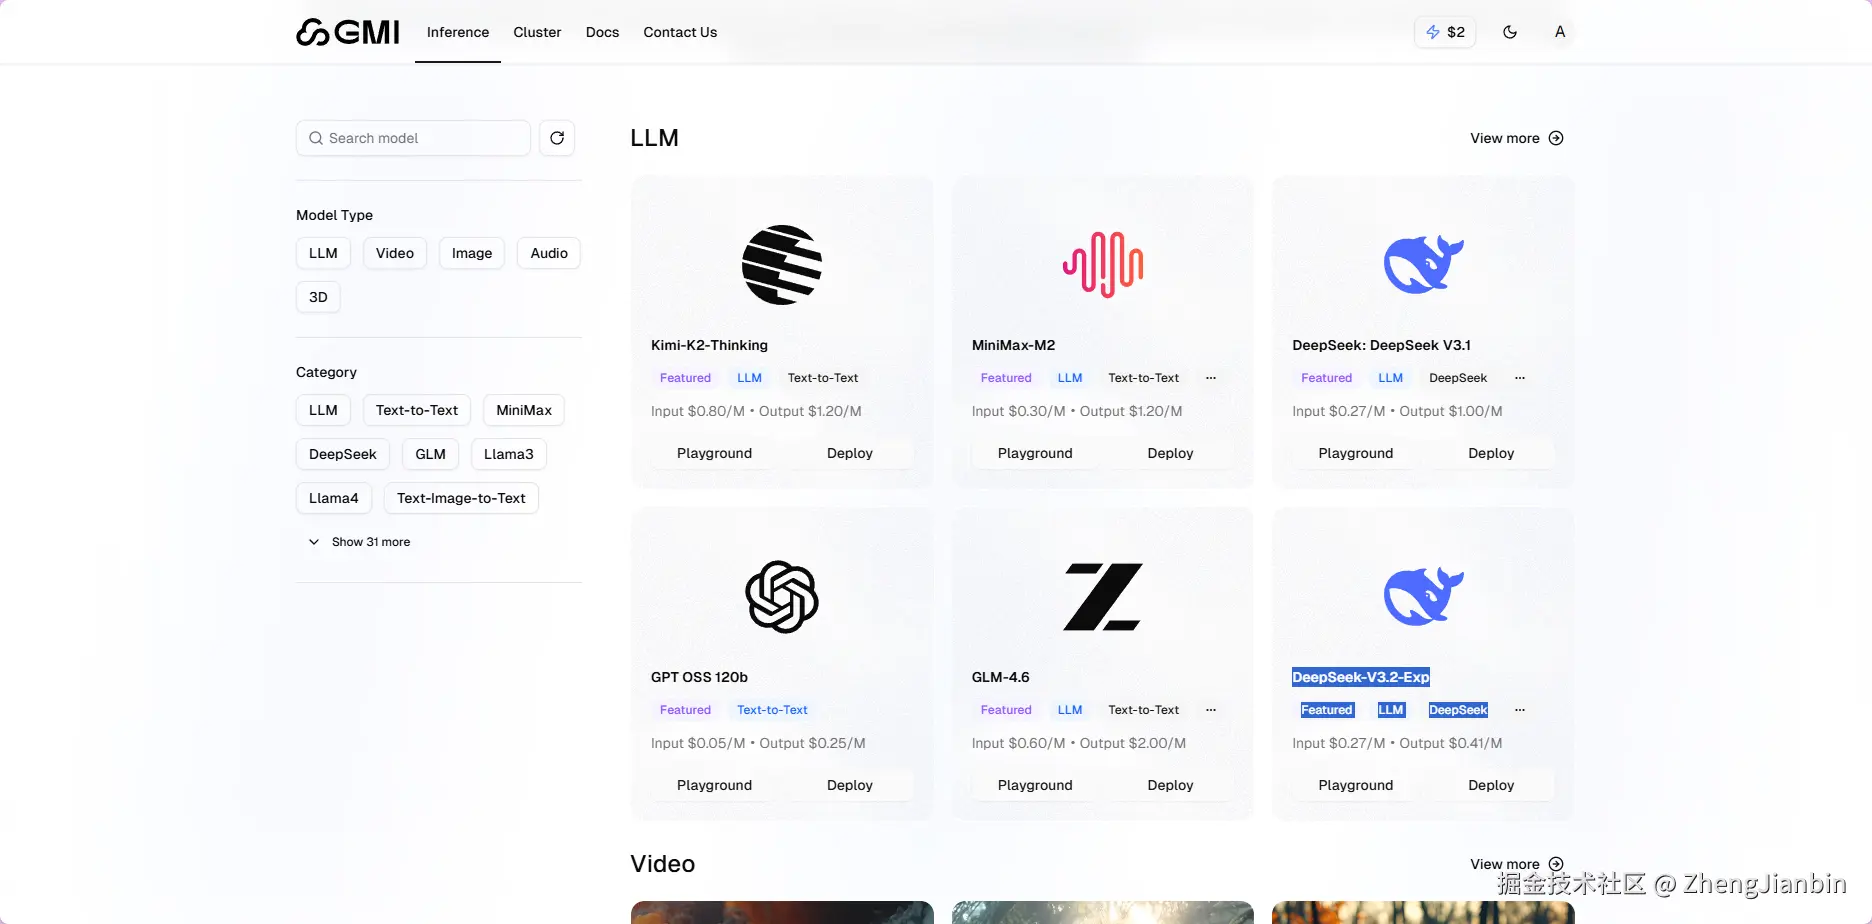Open the Inference tab

(458, 32)
